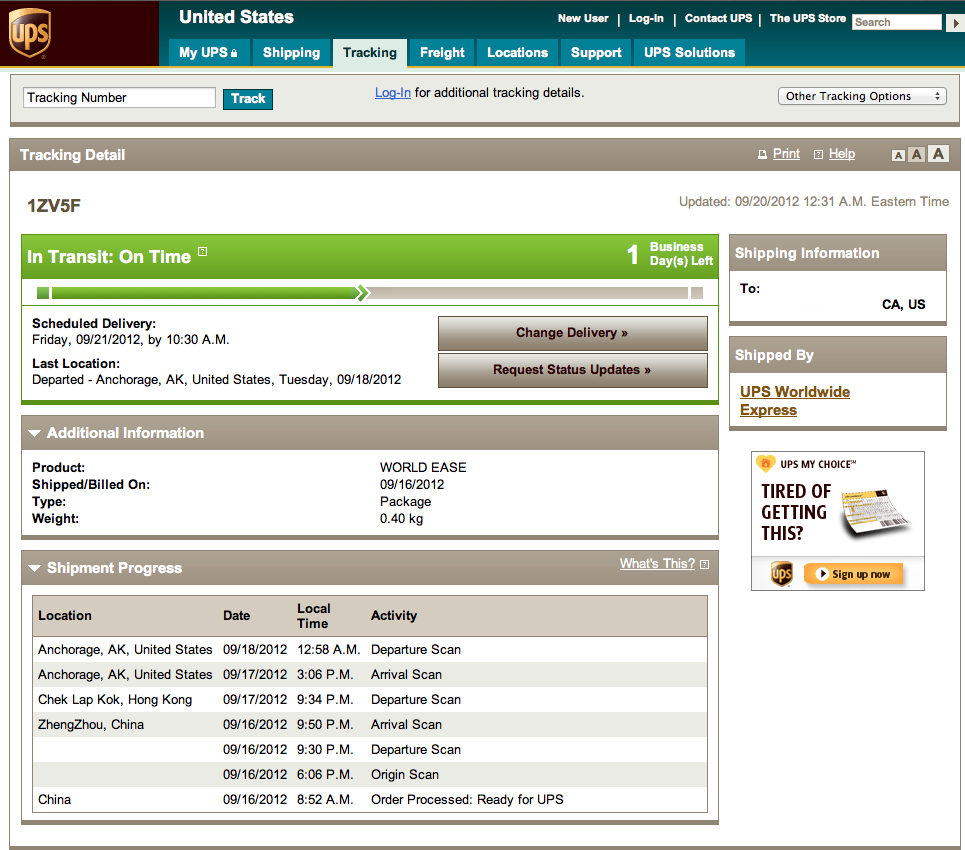
Task: Click the Change Delivery button
Action: 572,333
